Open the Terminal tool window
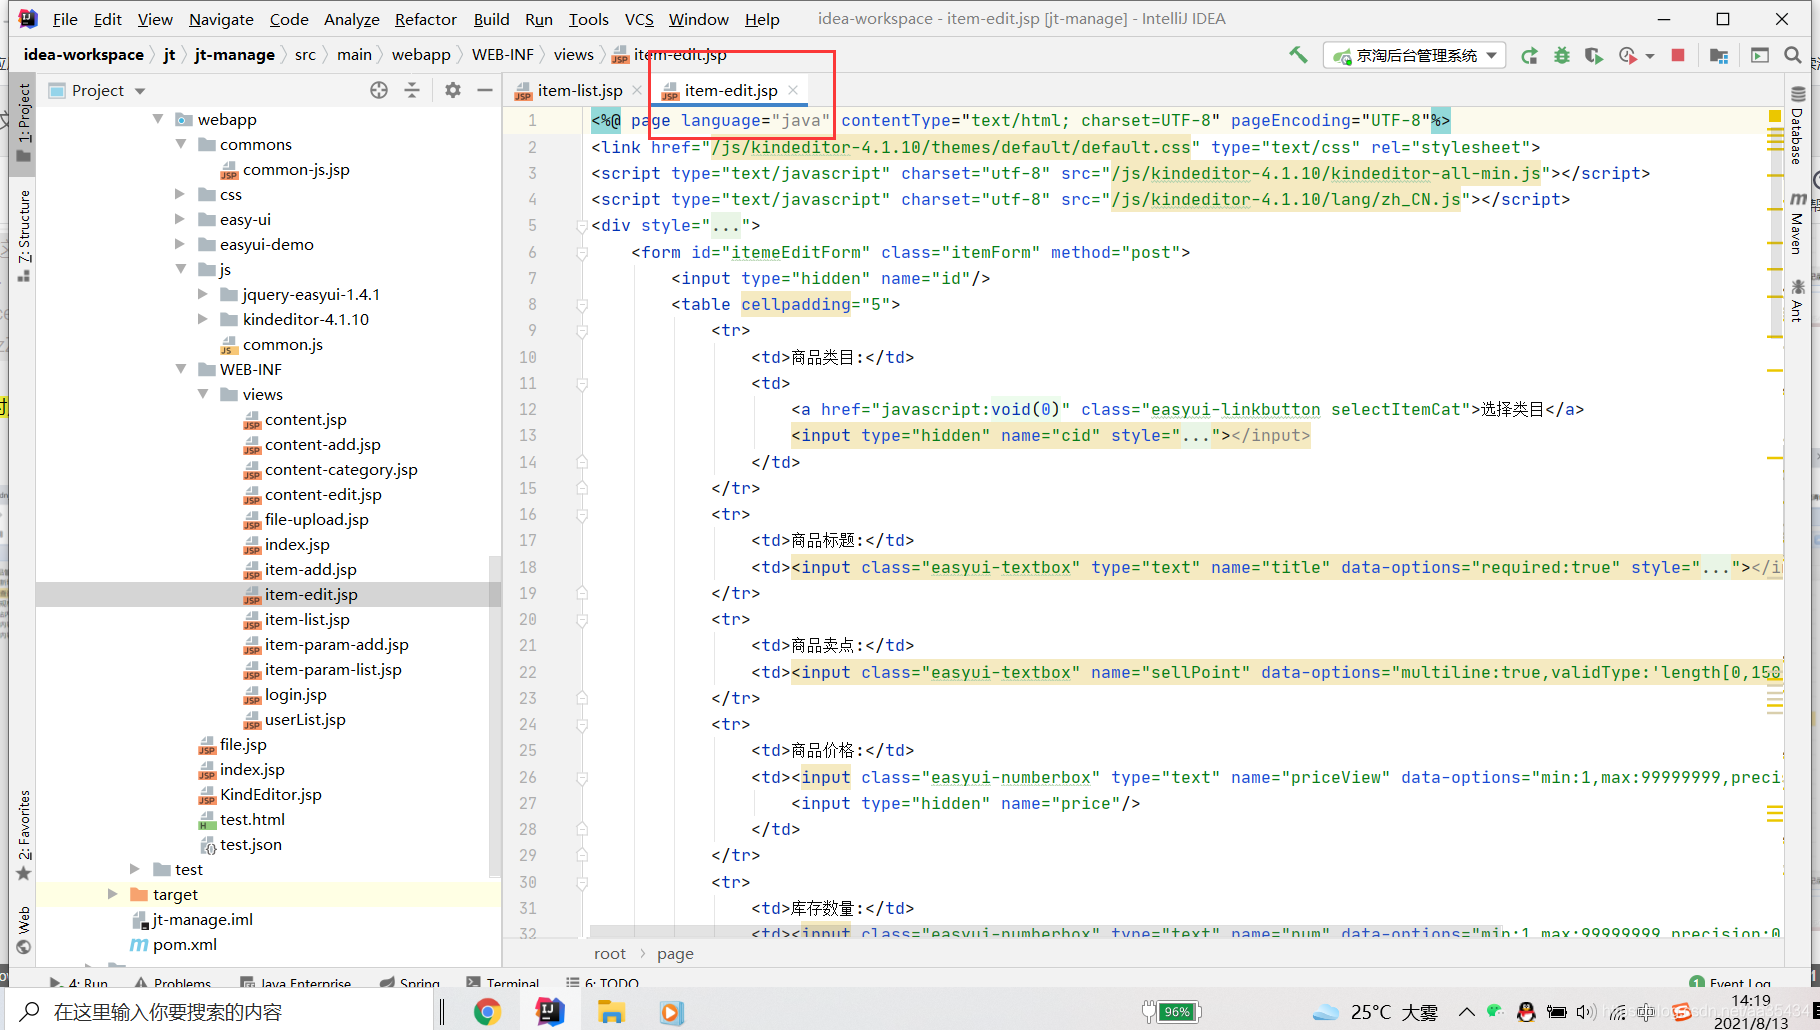The height and width of the screenshot is (1030, 1820). [x=502, y=983]
